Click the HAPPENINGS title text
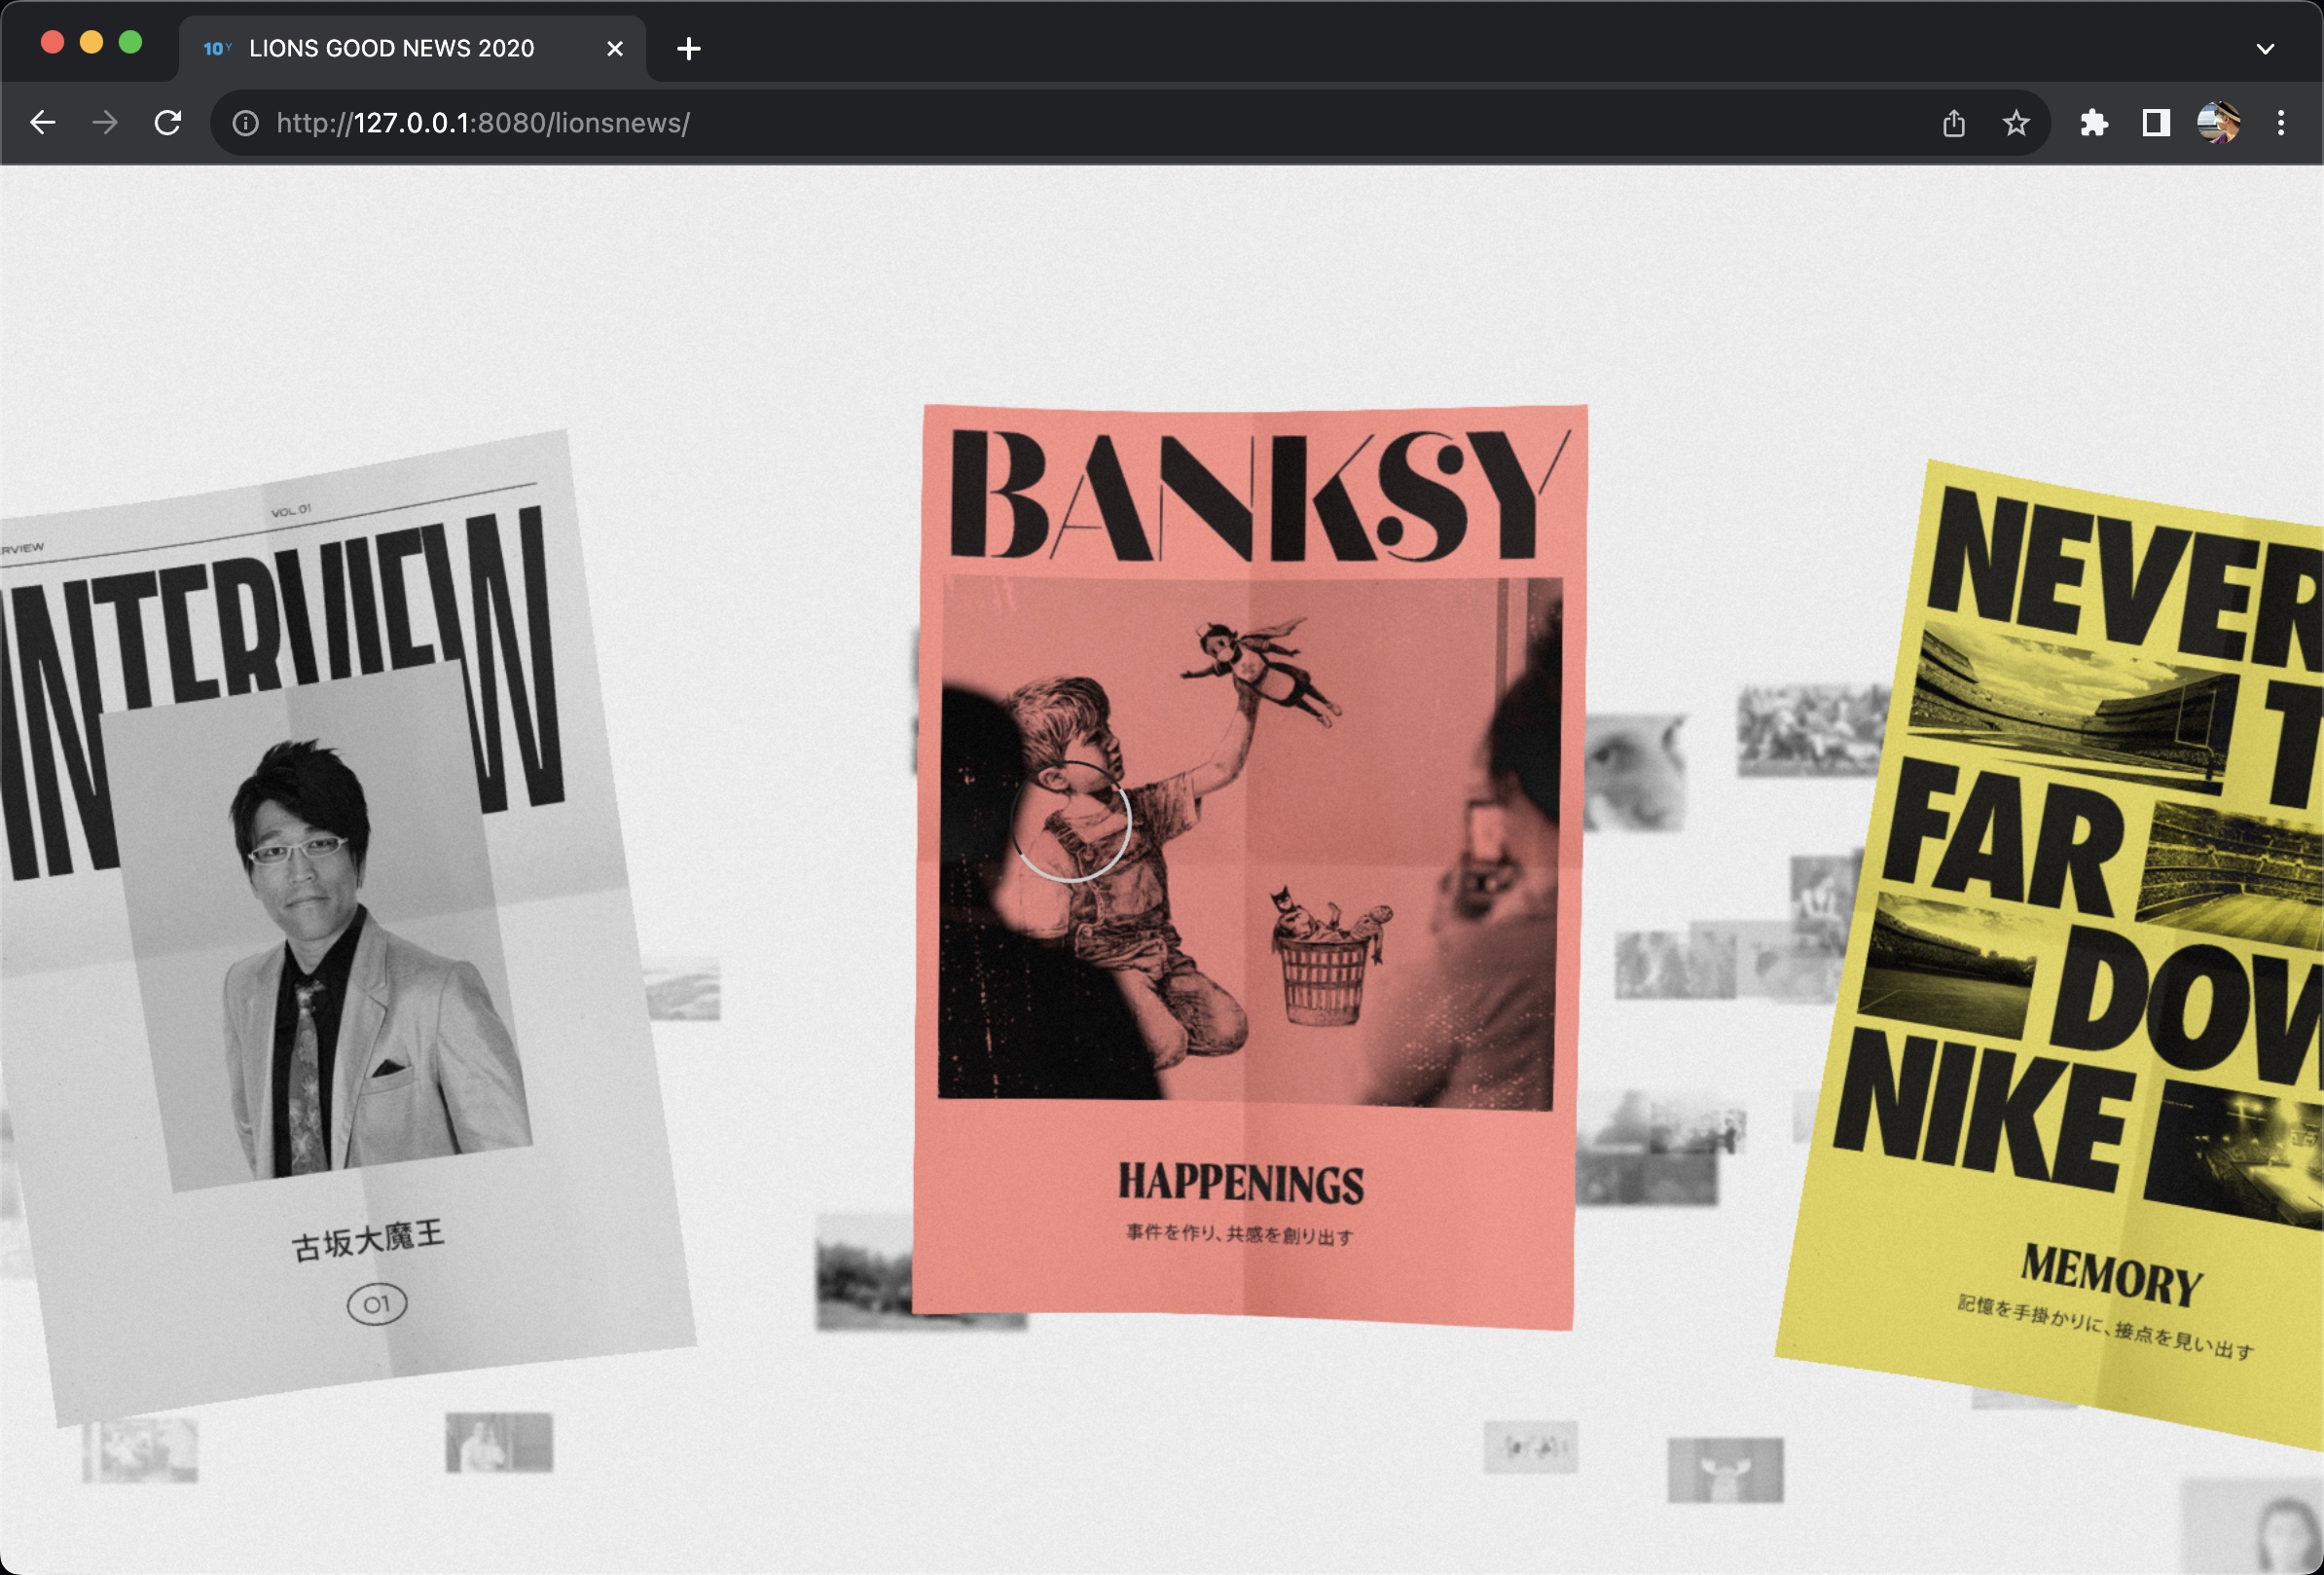Screen dimensions: 2324x1575 click(x=1240, y=1183)
